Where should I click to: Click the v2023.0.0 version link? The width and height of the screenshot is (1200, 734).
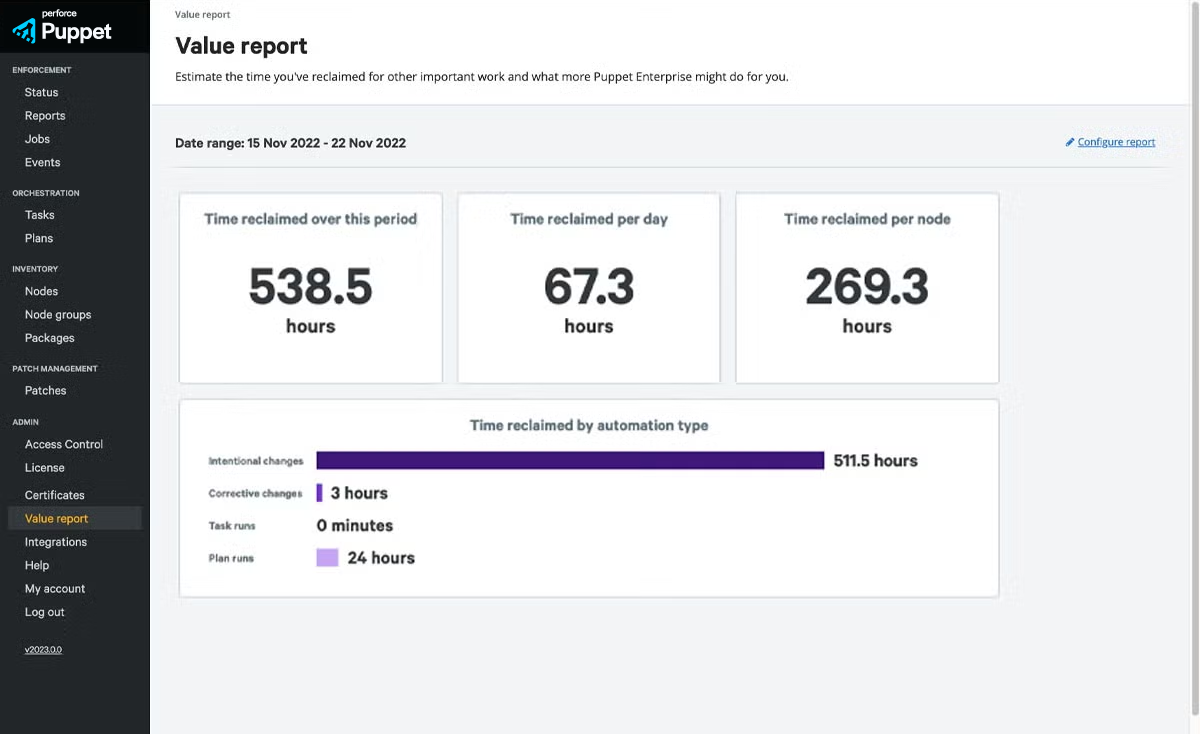(42, 649)
